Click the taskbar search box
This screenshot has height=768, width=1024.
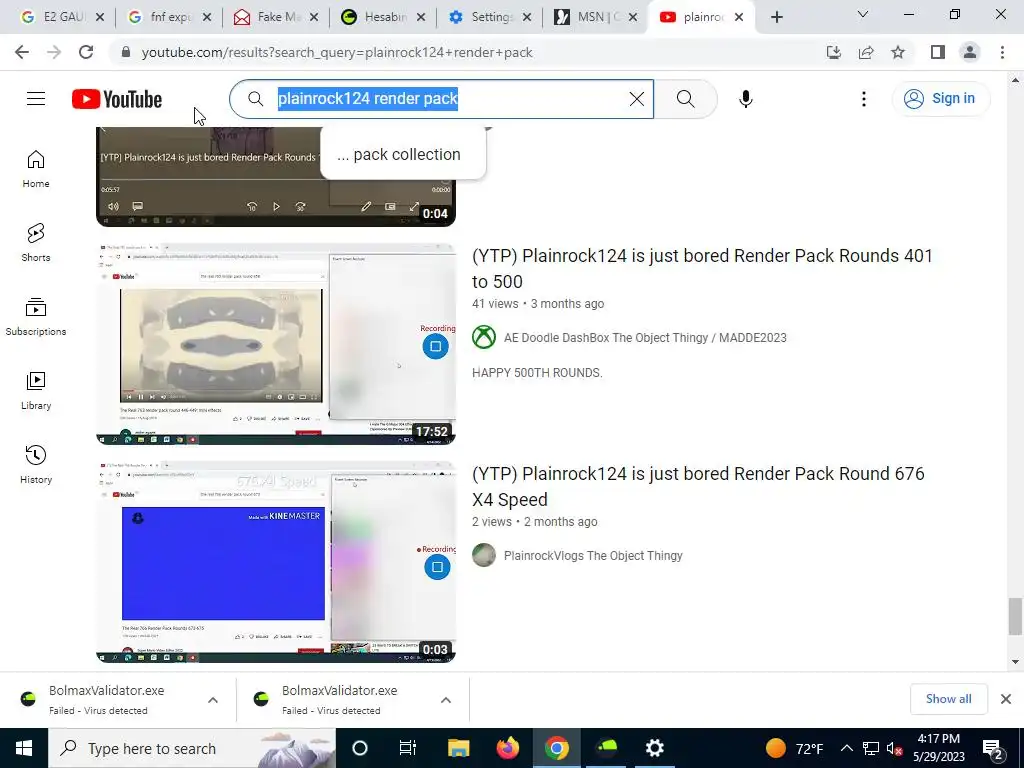[x=192, y=748]
